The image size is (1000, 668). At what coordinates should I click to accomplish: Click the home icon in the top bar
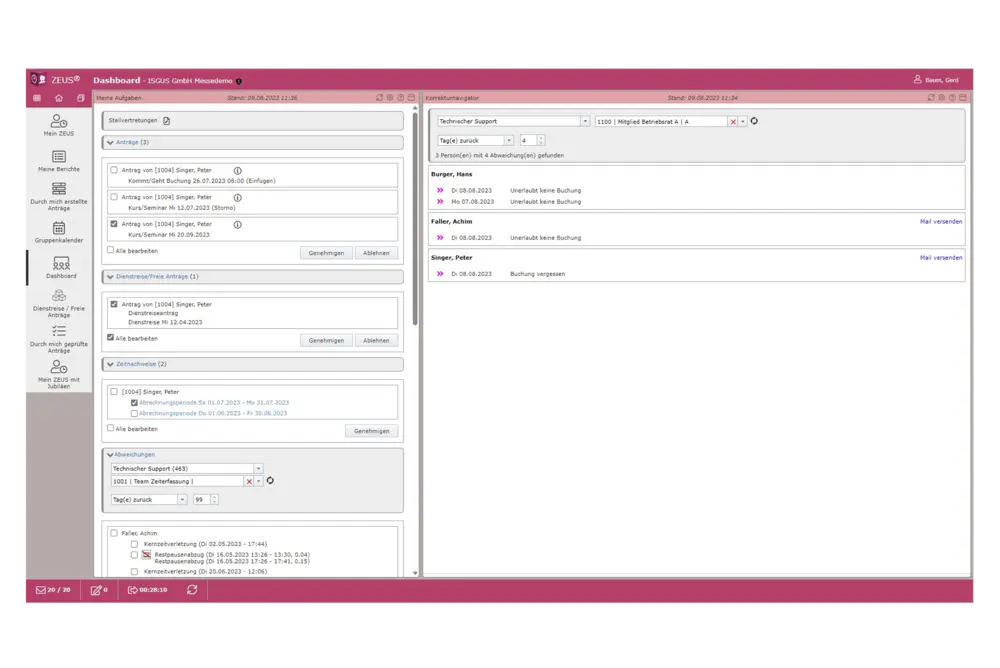pyautogui.click(x=59, y=98)
